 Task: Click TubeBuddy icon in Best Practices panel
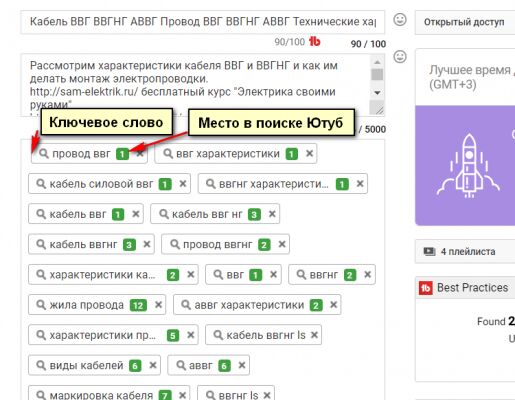coord(425,288)
